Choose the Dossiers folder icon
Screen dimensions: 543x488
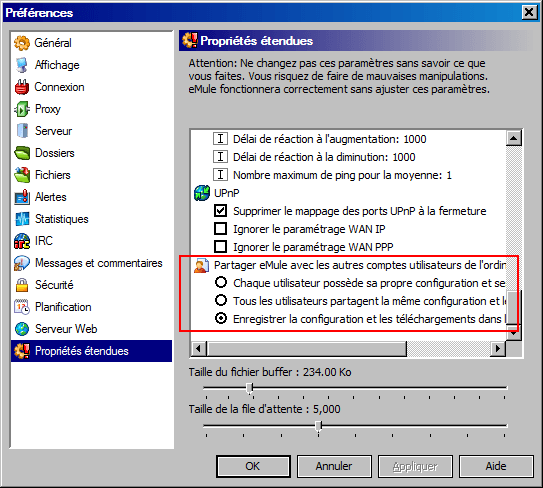click(22, 153)
